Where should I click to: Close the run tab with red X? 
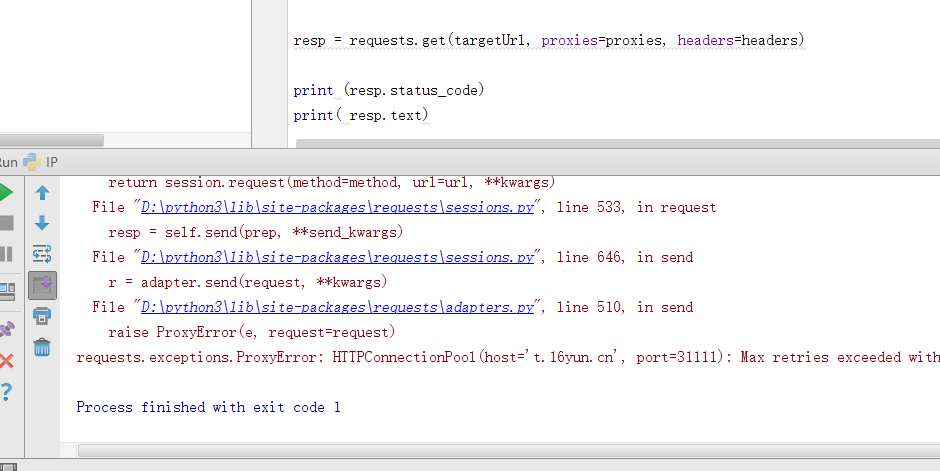[5, 361]
